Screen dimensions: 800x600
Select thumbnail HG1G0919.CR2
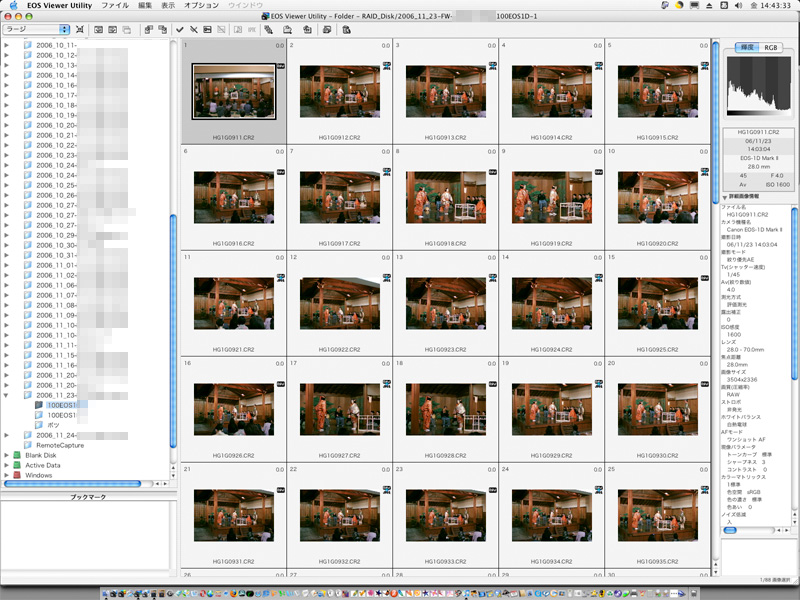552,197
